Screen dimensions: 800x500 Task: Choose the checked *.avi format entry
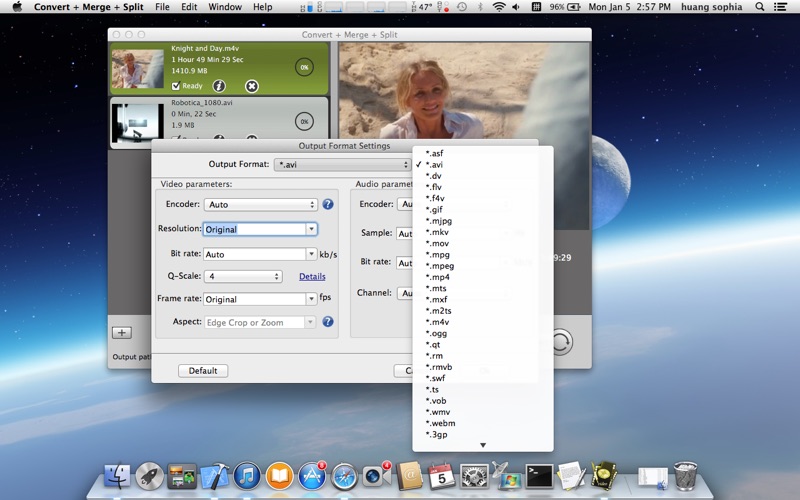coord(483,164)
